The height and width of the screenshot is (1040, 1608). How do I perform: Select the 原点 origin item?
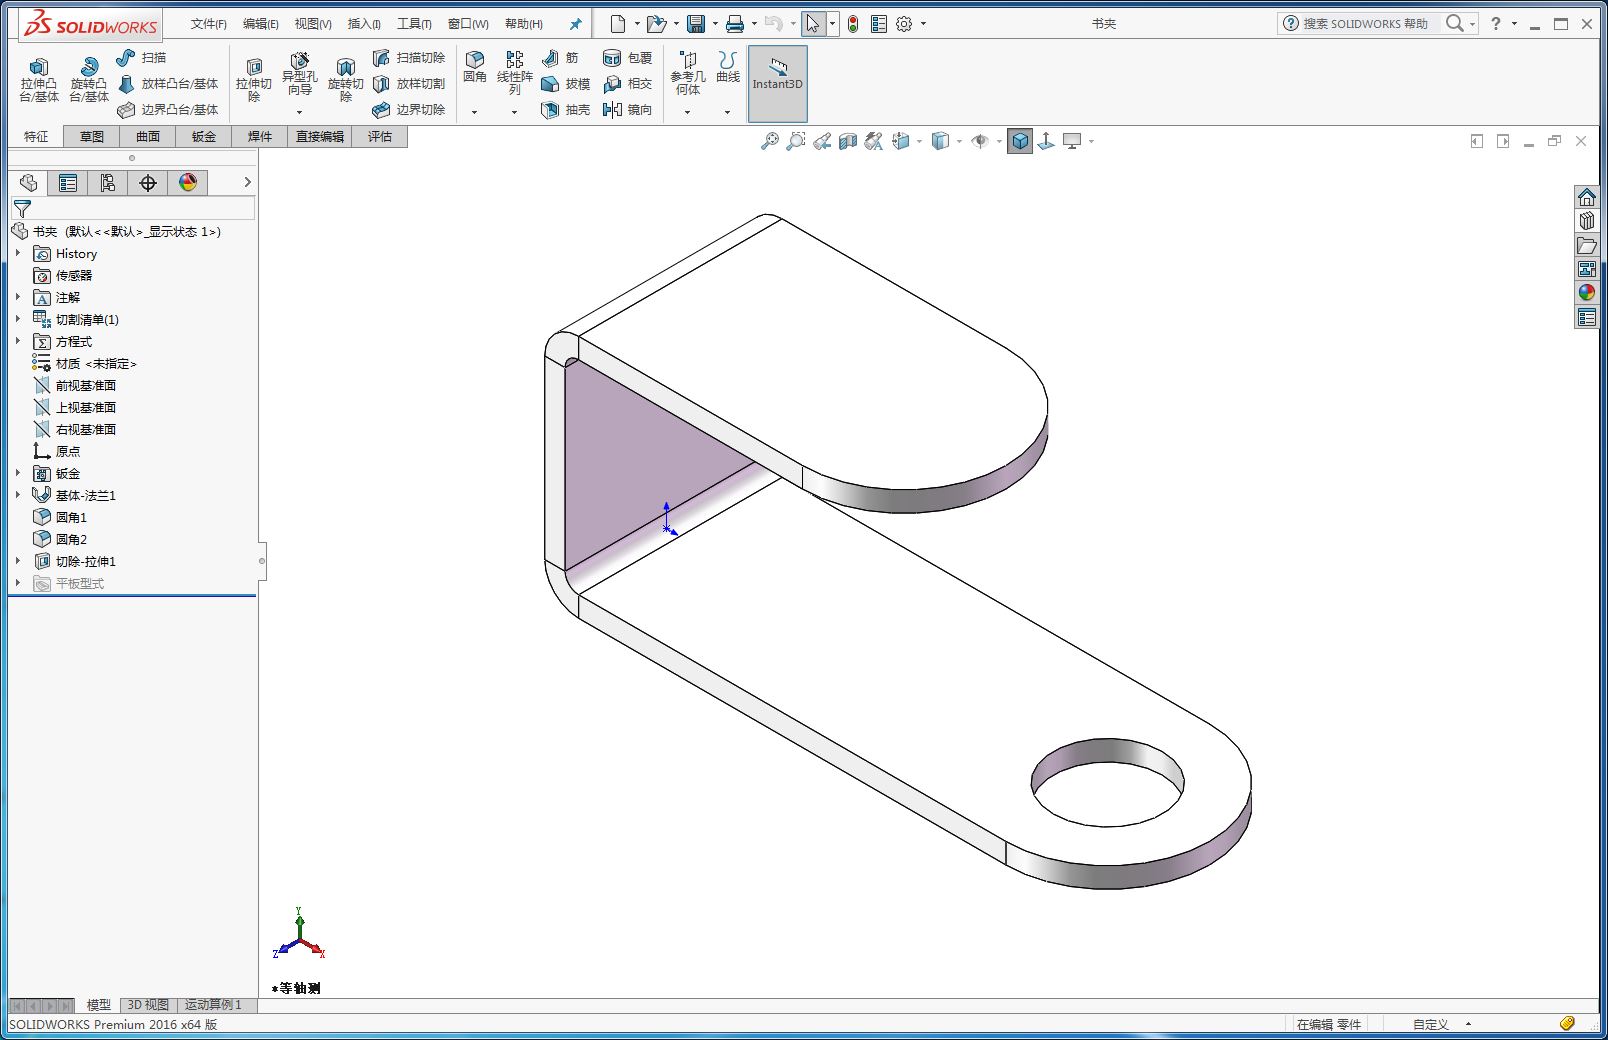click(x=57, y=452)
